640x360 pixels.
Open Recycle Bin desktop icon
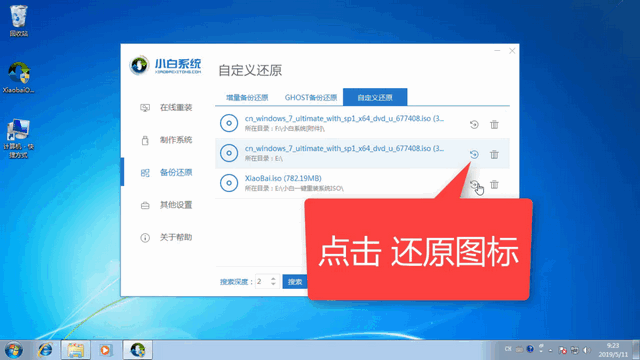19,20
